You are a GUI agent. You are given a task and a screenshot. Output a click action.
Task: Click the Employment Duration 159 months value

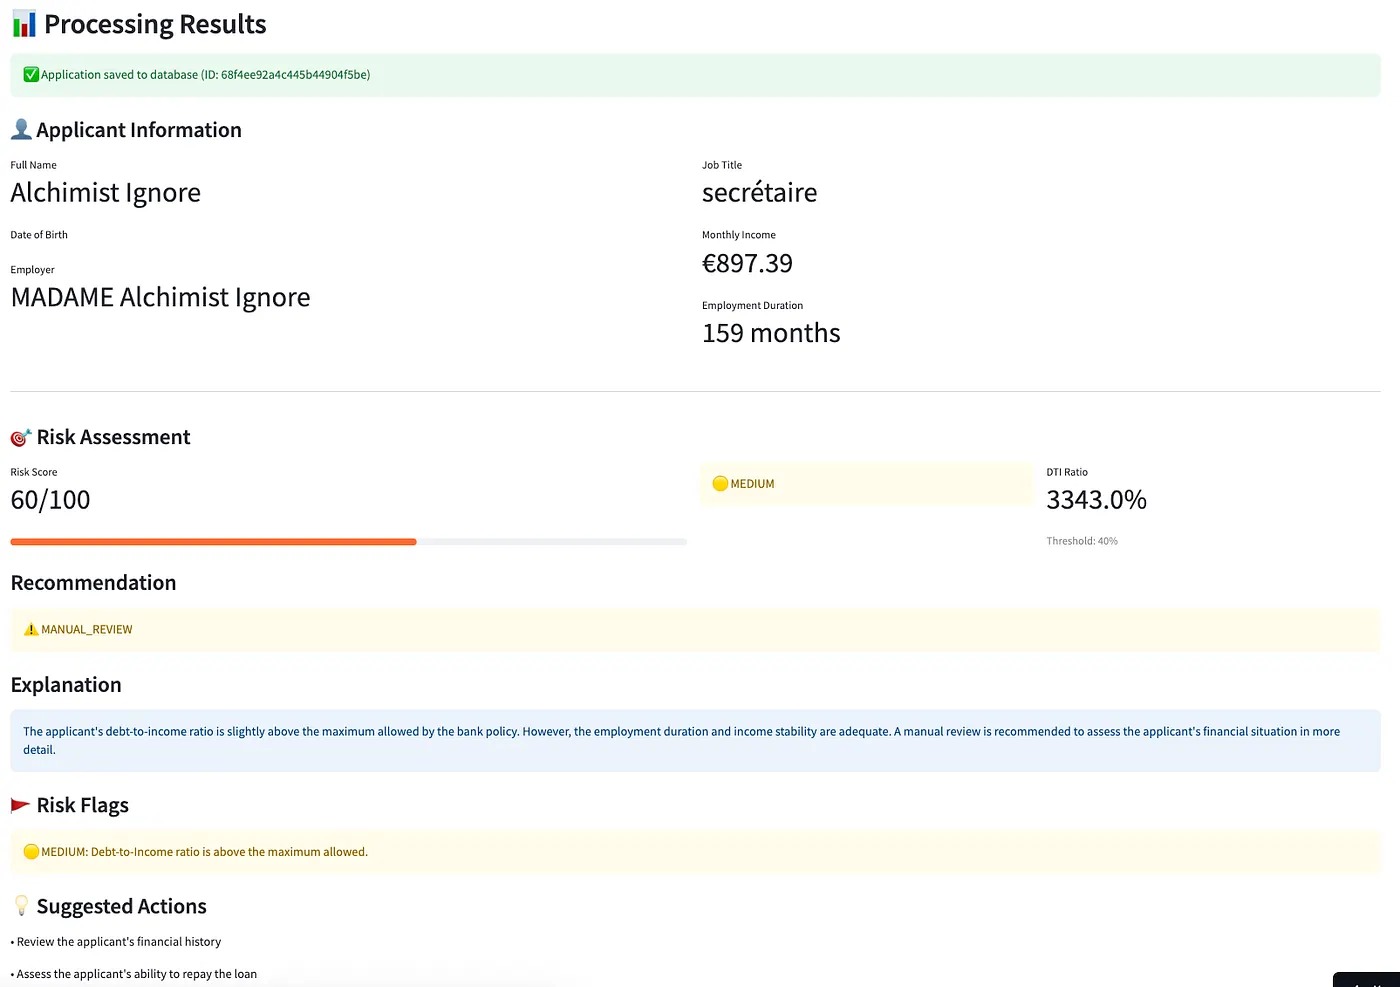point(771,333)
